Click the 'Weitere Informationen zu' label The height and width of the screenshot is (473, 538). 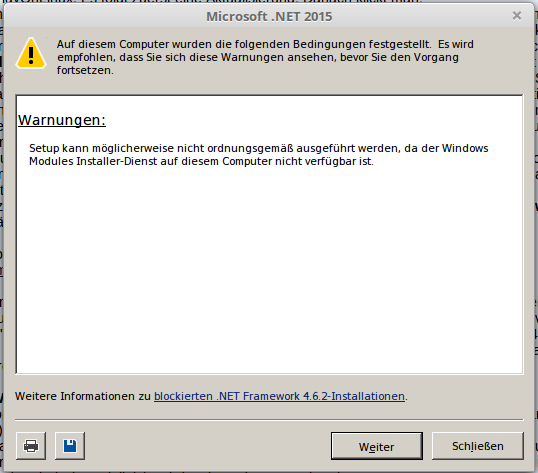(83, 396)
